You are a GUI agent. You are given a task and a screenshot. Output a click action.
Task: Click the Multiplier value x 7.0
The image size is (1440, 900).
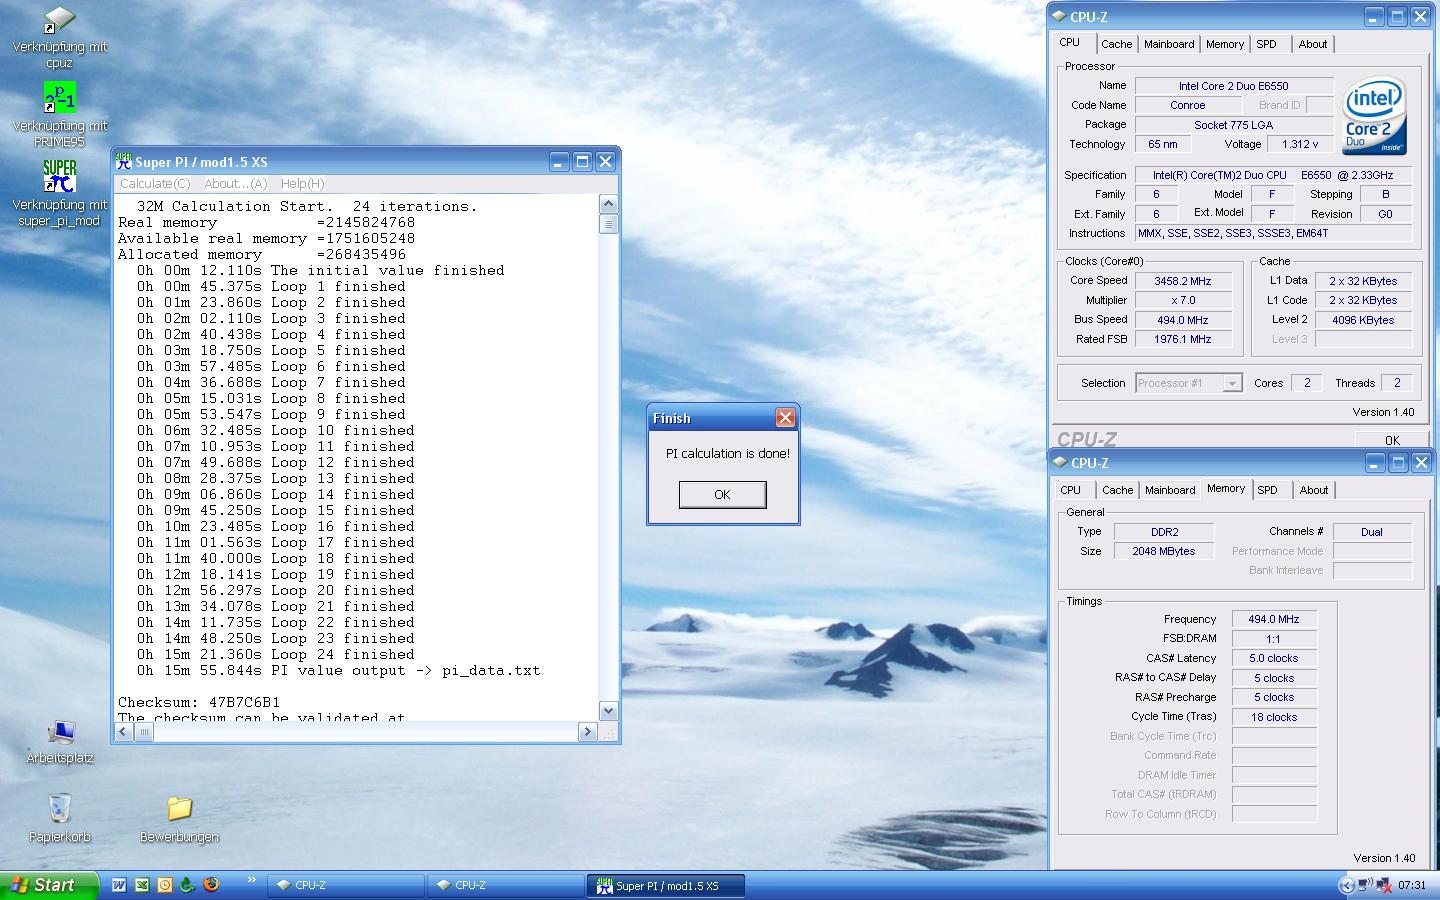pyautogui.click(x=1183, y=300)
